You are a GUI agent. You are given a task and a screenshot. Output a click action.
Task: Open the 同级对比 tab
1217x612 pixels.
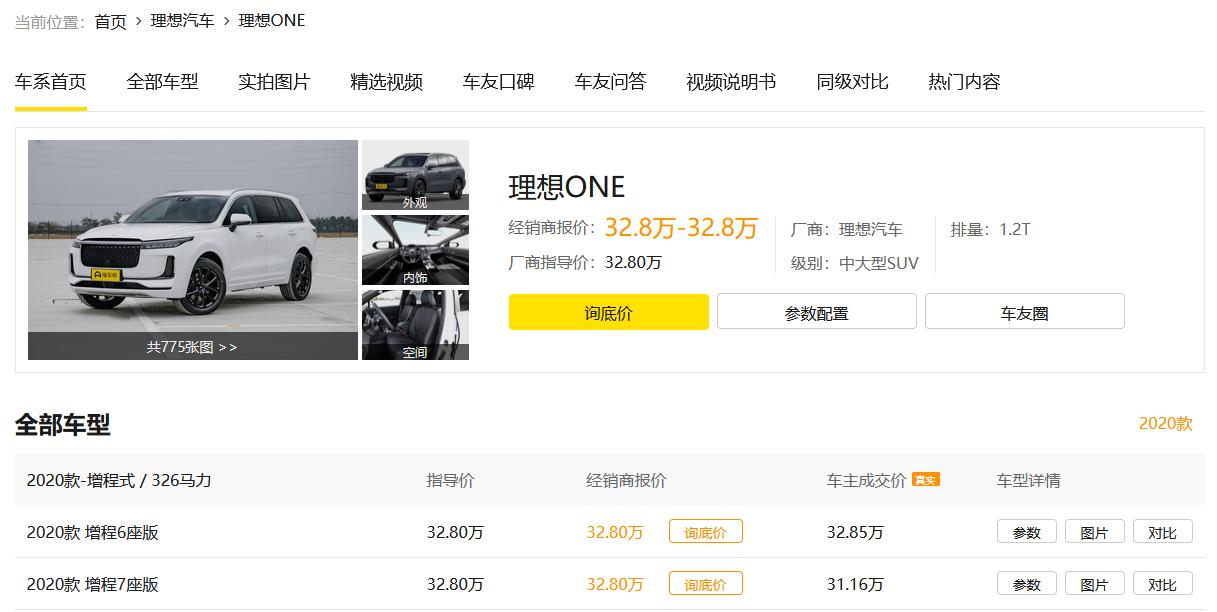(x=851, y=81)
